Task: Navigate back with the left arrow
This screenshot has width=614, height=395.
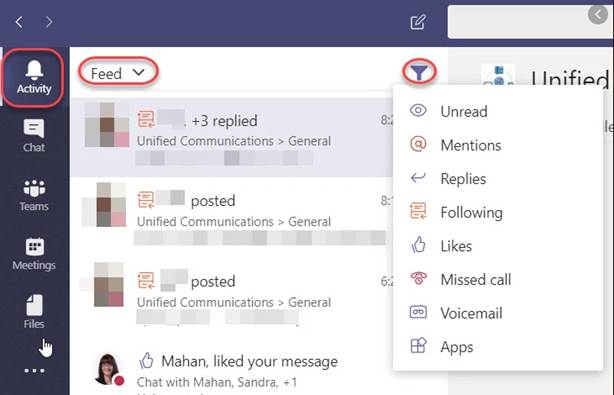Action: pyautogui.click(x=19, y=22)
